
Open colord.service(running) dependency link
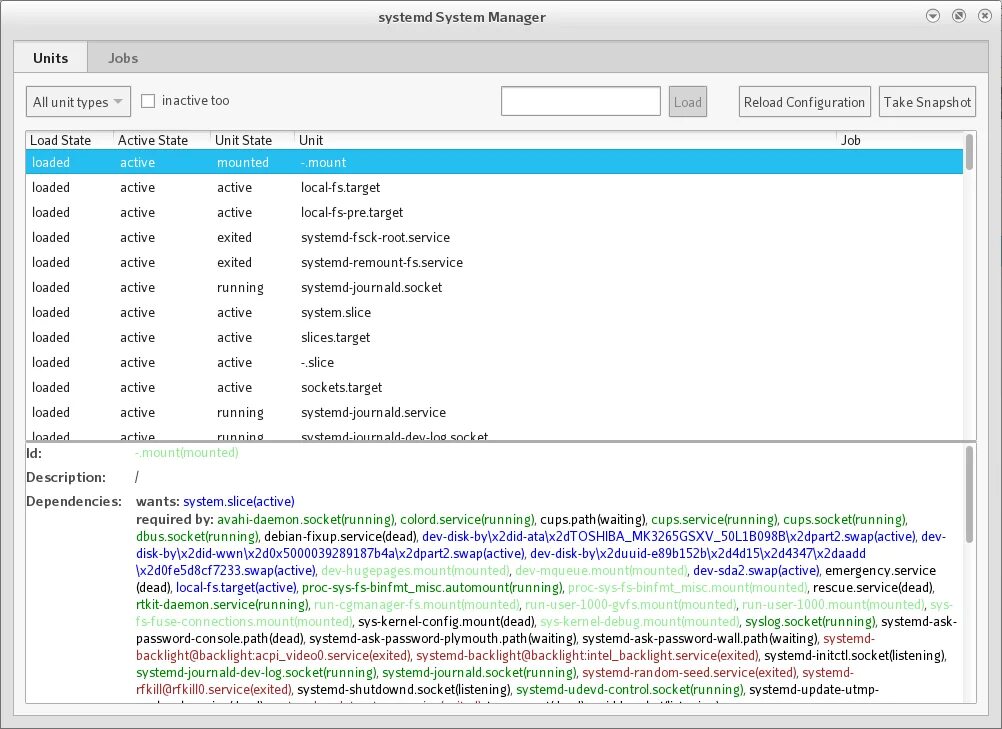(x=468, y=519)
